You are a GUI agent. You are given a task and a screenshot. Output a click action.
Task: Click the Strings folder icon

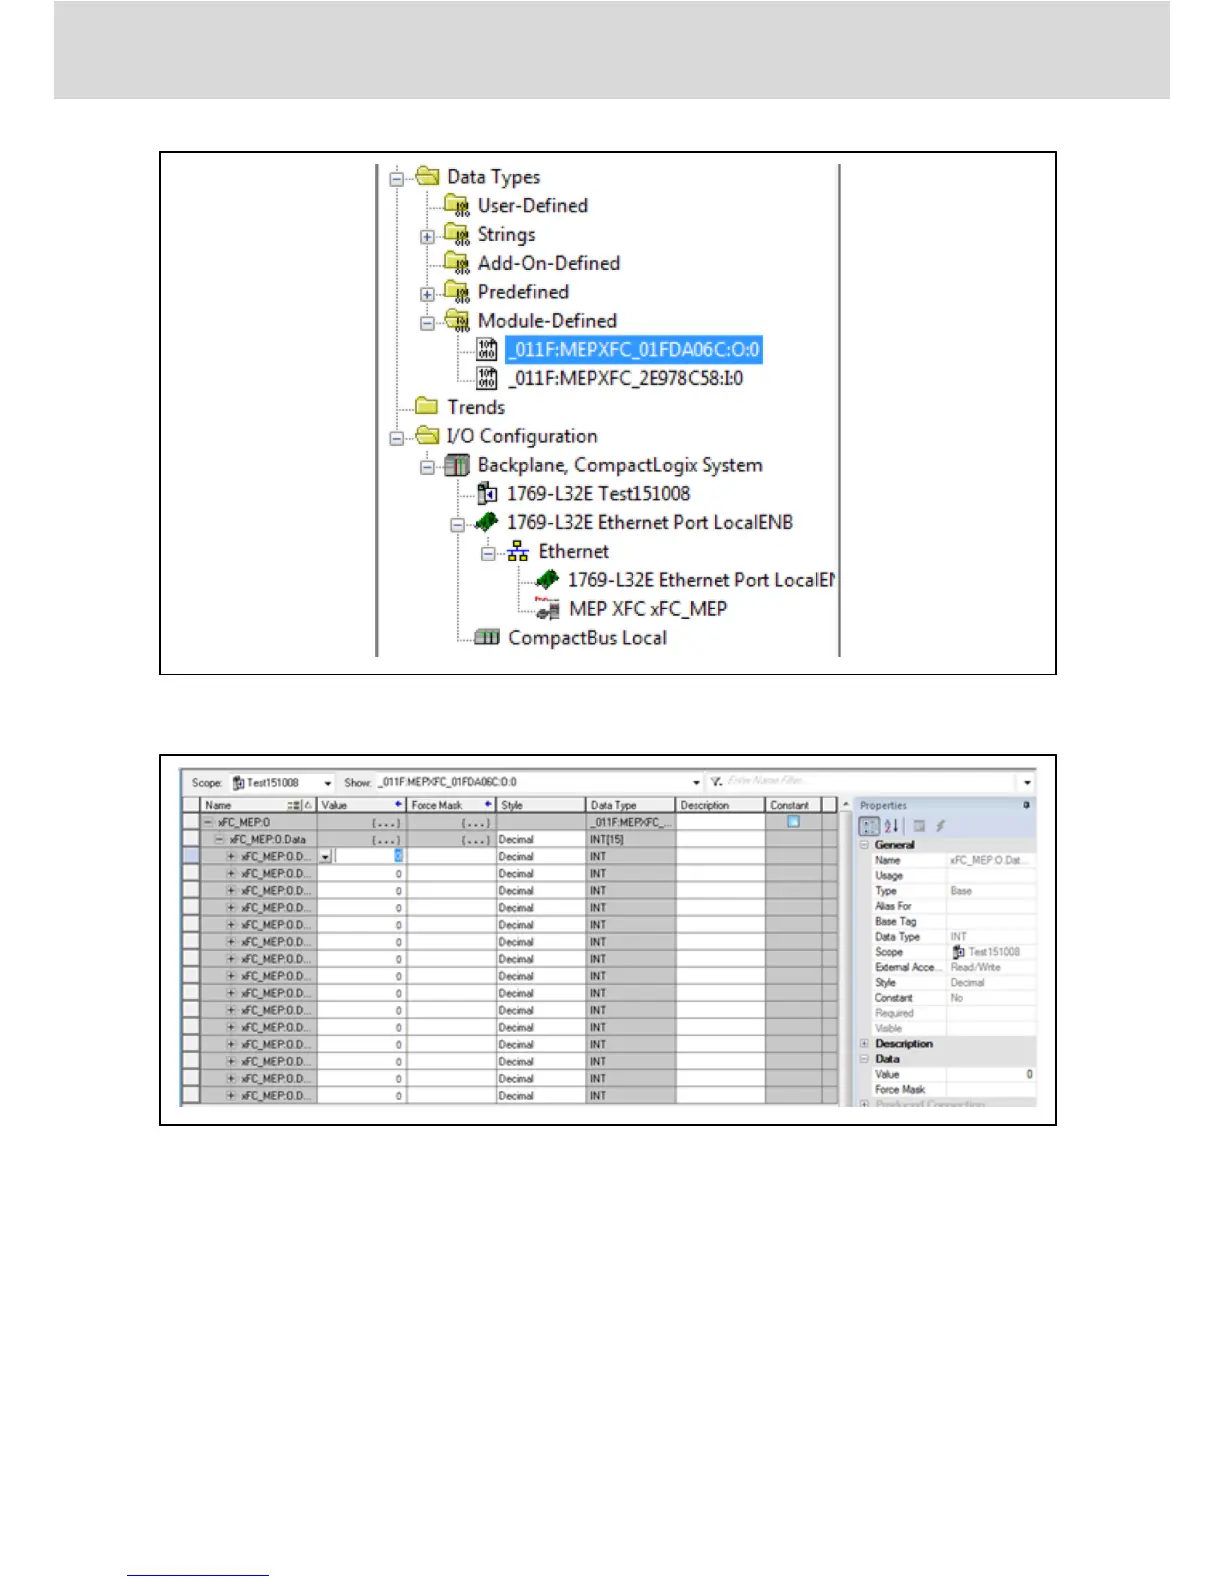(x=457, y=235)
